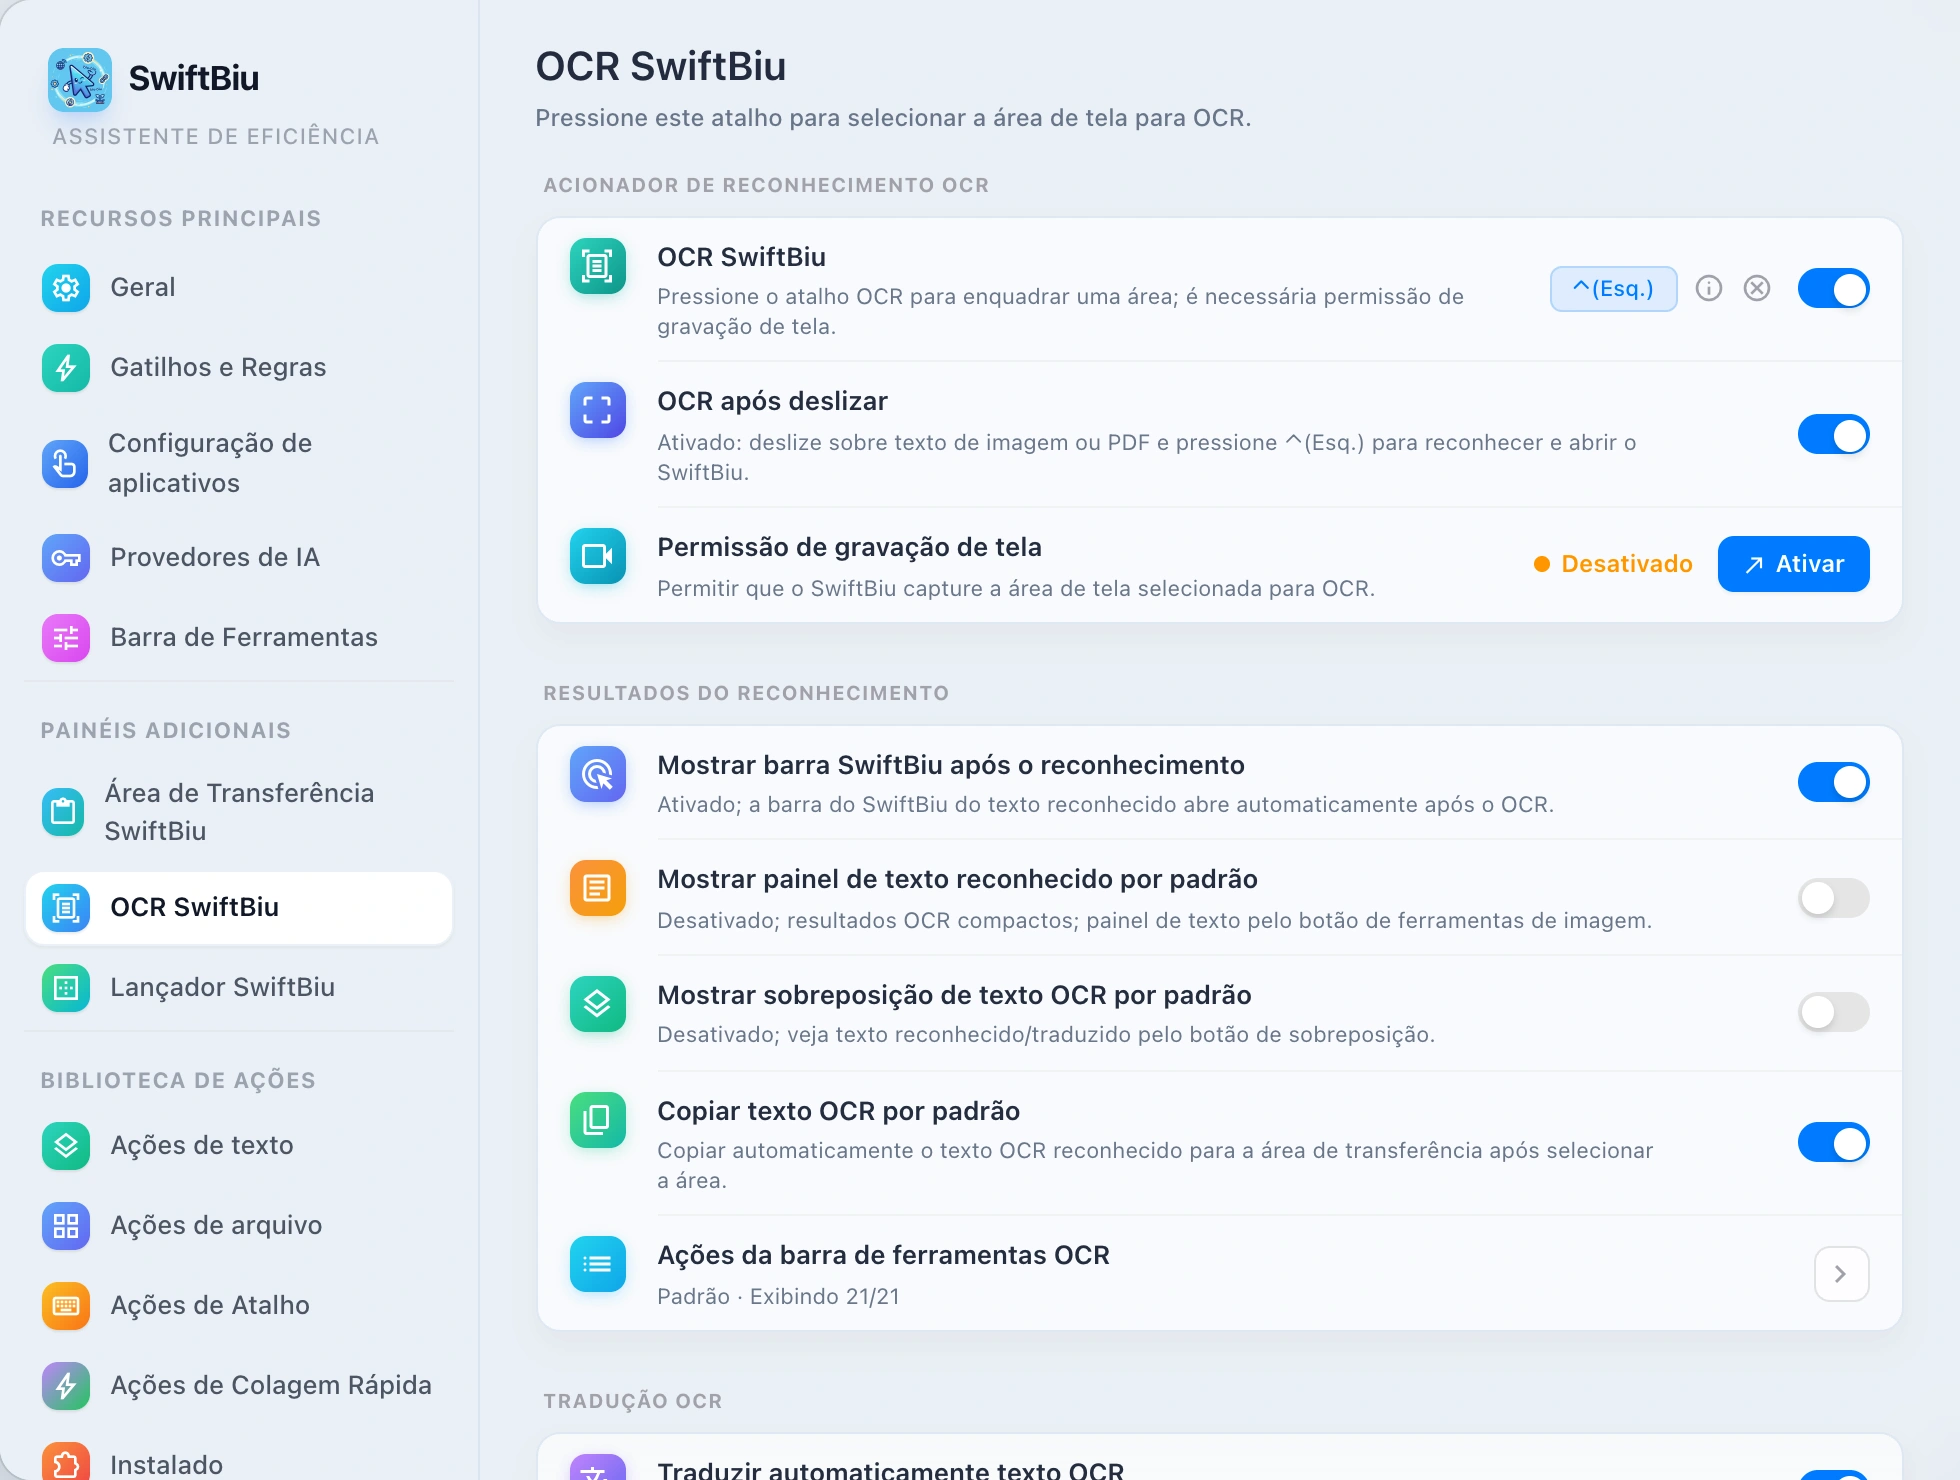Open Ações de arquivo

click(238, 1226)
